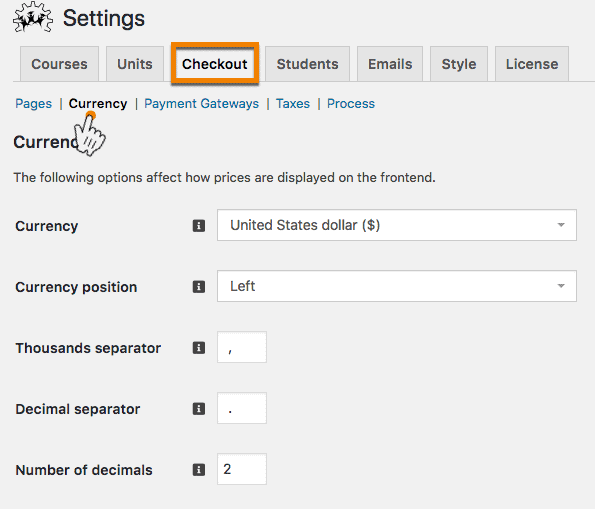Click the 'Decimal separator' field label
The image size is (595, 509).
coord(77,409)
